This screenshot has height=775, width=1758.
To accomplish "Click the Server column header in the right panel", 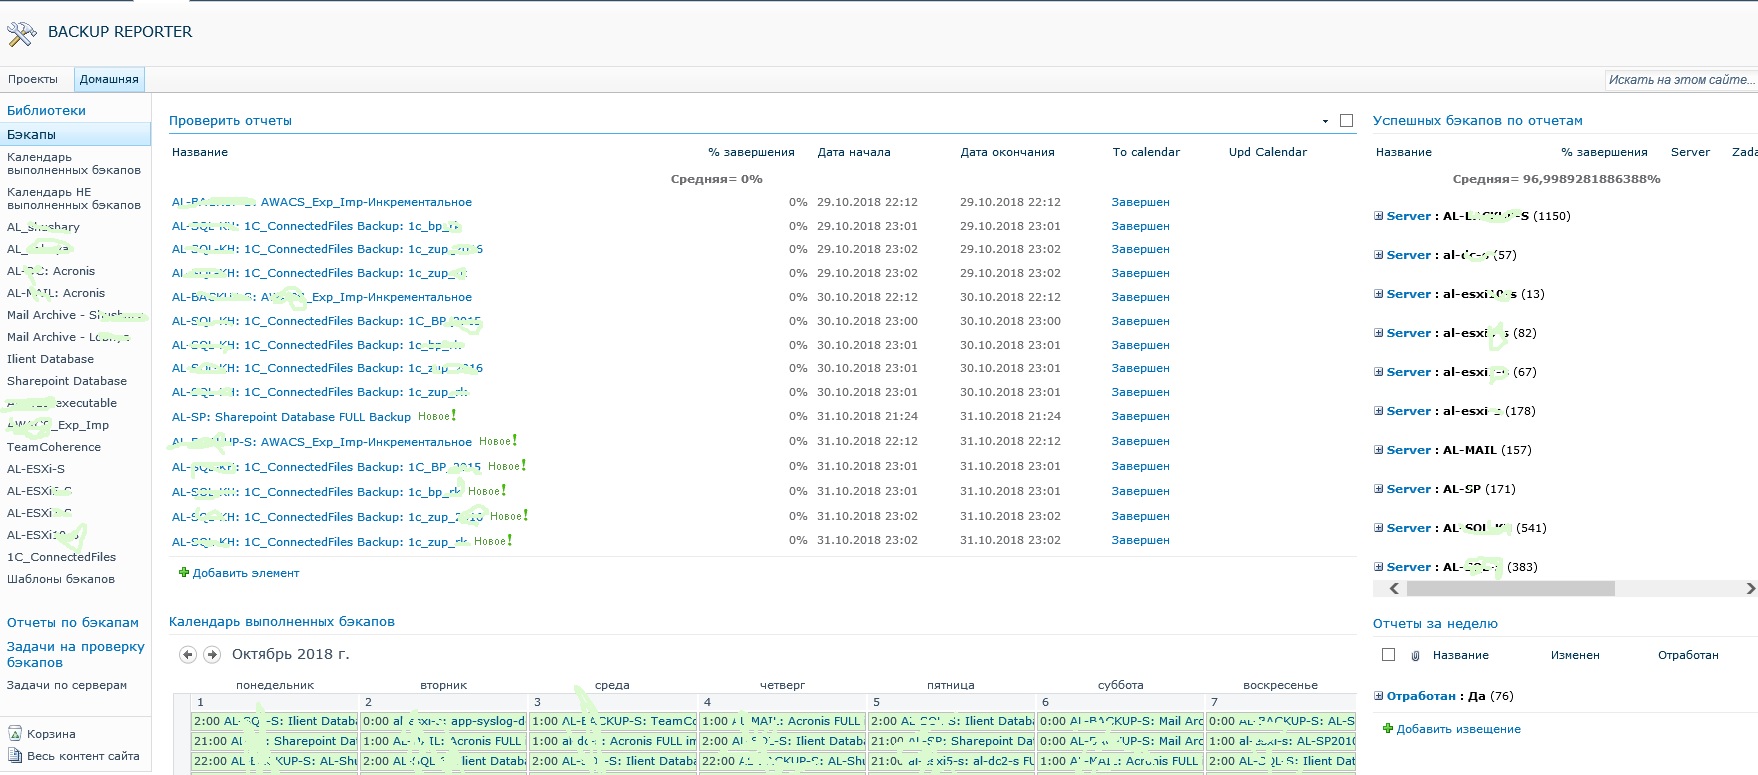I will coord(1690,152).
